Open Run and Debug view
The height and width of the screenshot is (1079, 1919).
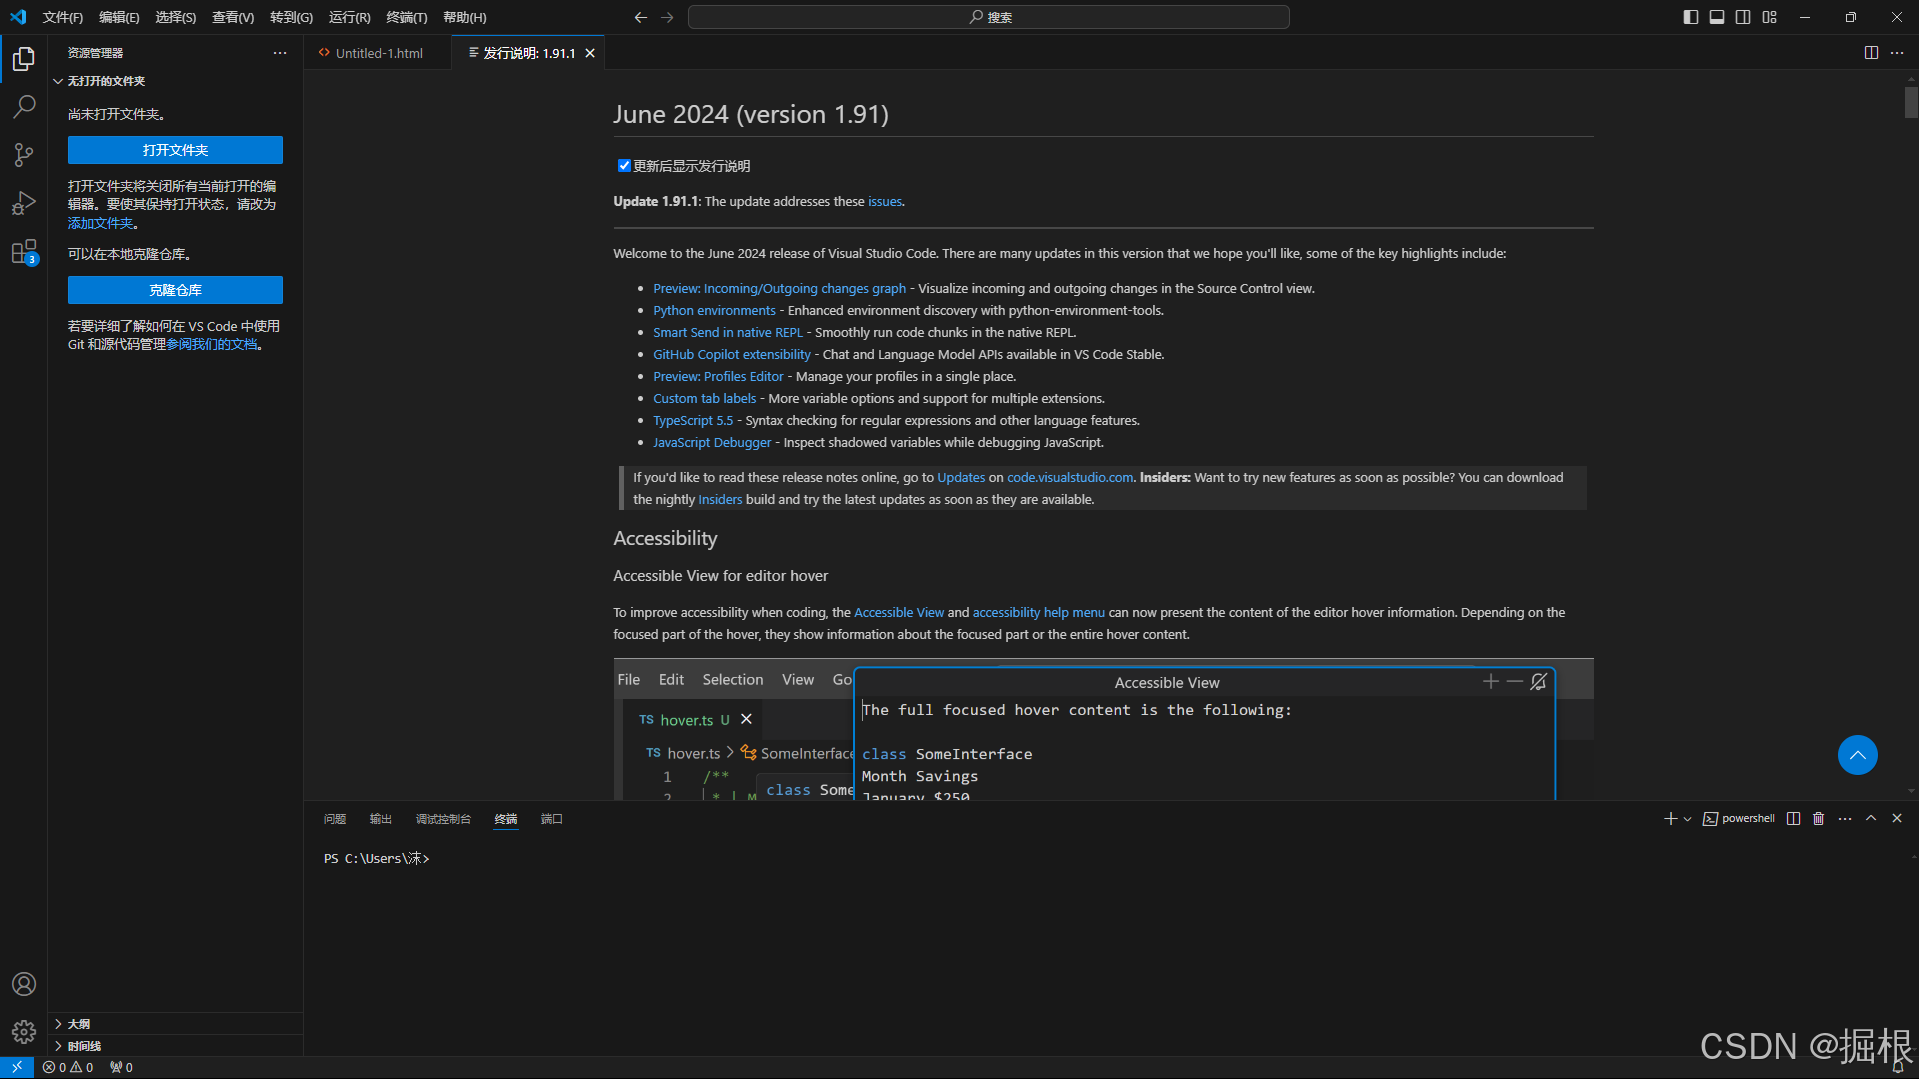pyautogui.click(x=24, y=203)
